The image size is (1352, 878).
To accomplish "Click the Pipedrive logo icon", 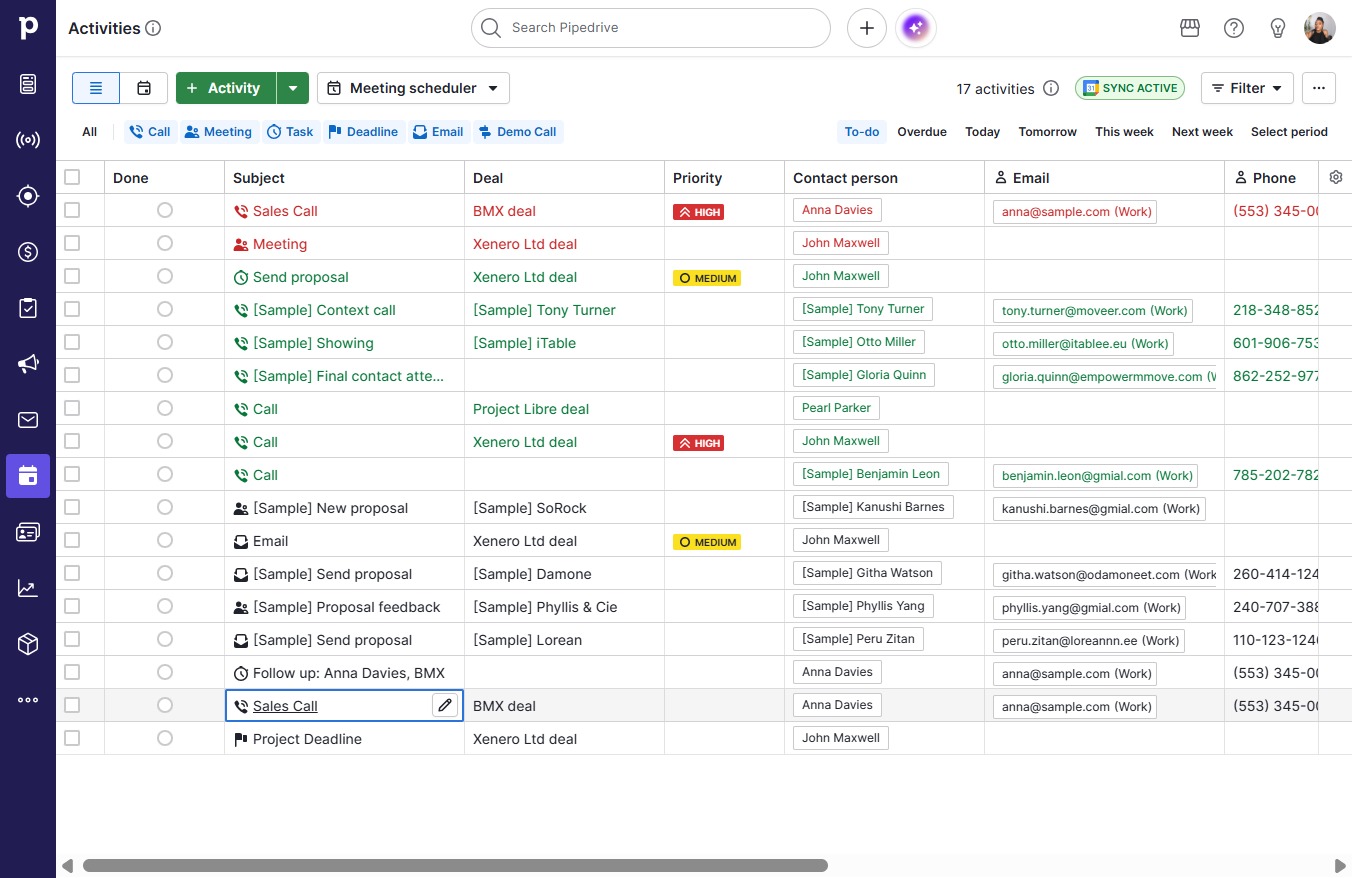I will (x=28, y=28).
